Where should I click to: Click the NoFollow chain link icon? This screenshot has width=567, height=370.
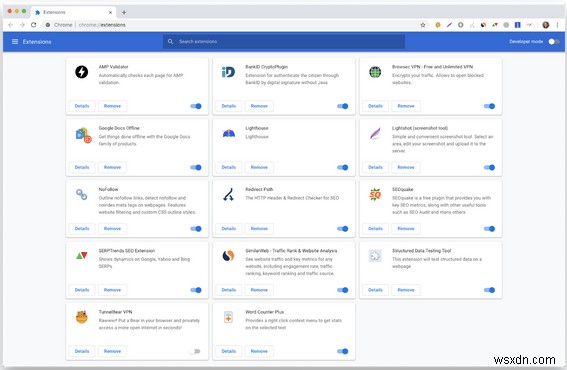[x=82, y=195]
